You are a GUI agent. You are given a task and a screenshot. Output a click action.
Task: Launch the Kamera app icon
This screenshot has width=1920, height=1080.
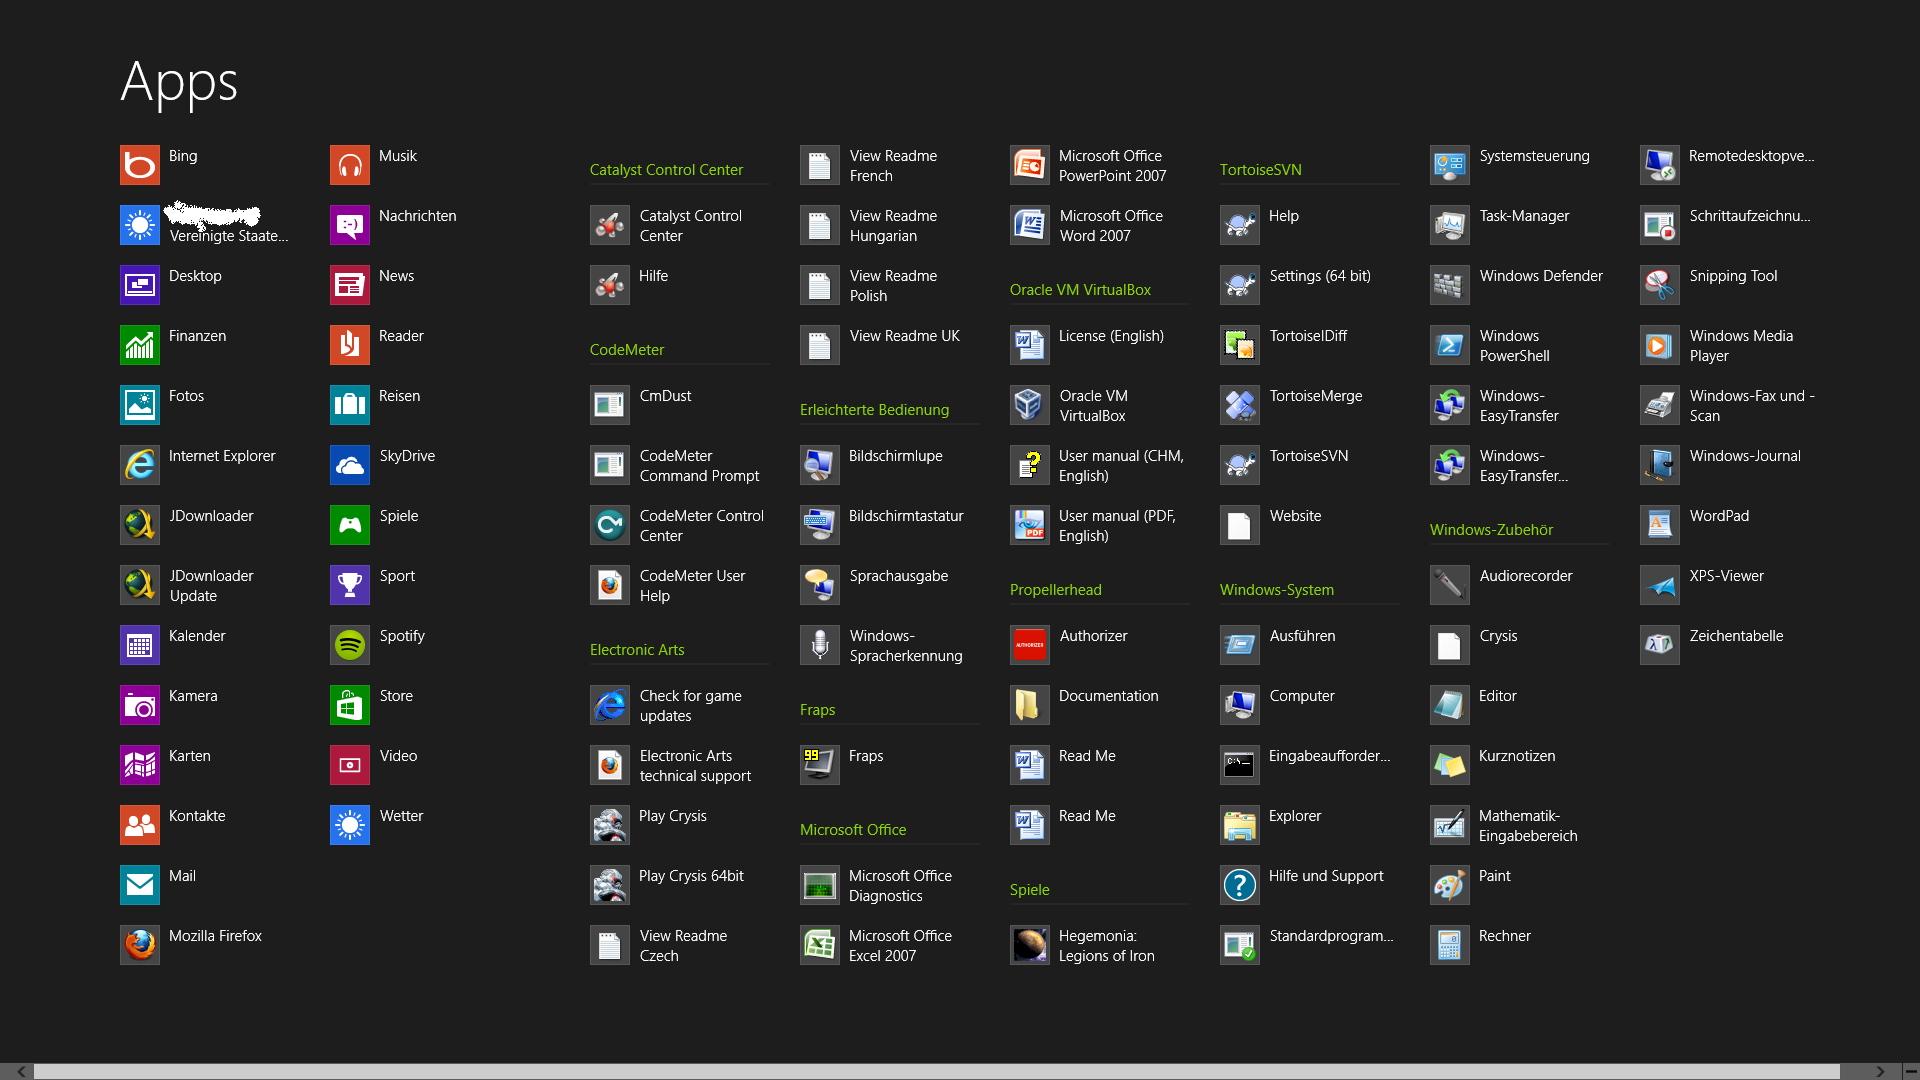(x=140, y=705)
